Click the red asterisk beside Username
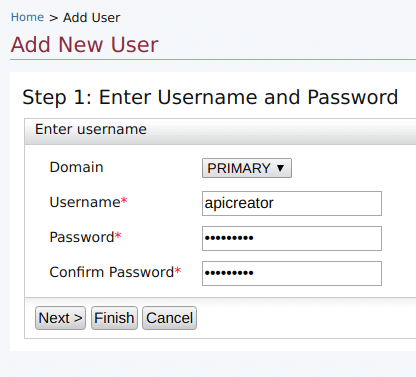 [x=124, y=200]
